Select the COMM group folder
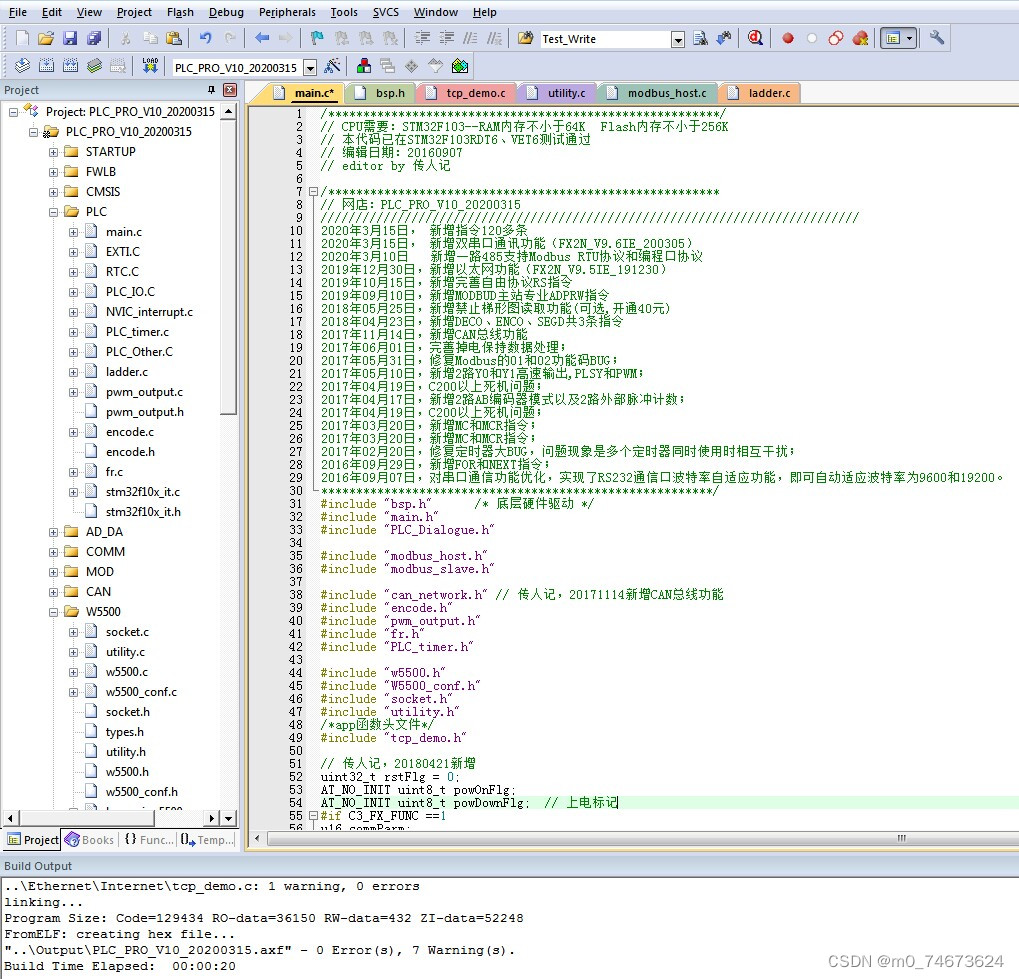The image size is (1019, 979). pos(105,552)
